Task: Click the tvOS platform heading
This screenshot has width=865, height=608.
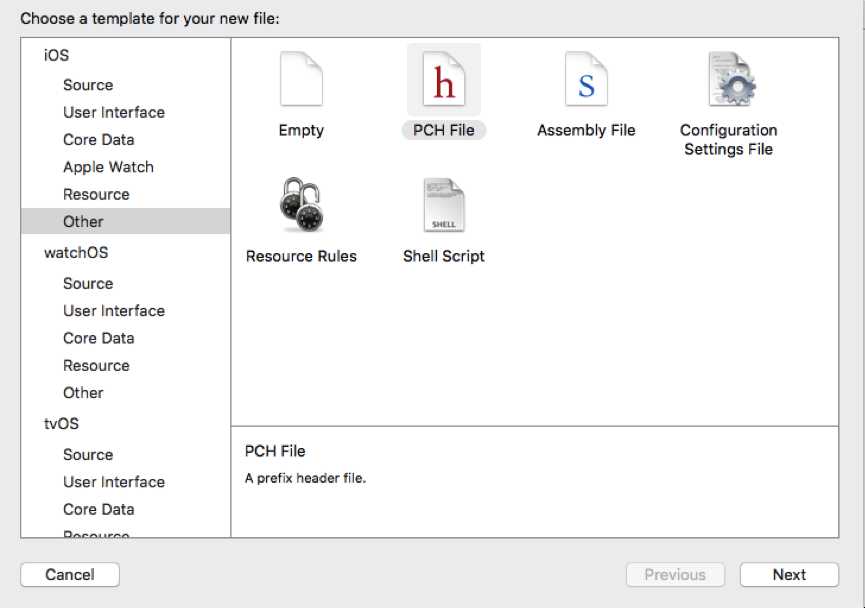Action: pos(61,424)
